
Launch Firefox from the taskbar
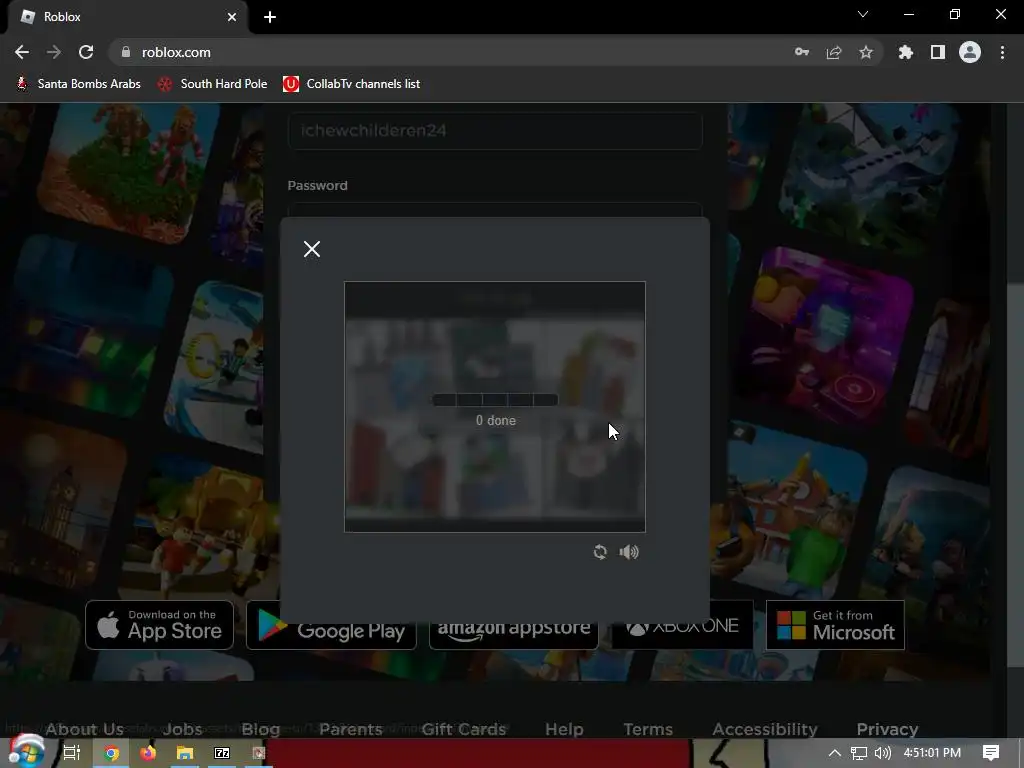148,753
